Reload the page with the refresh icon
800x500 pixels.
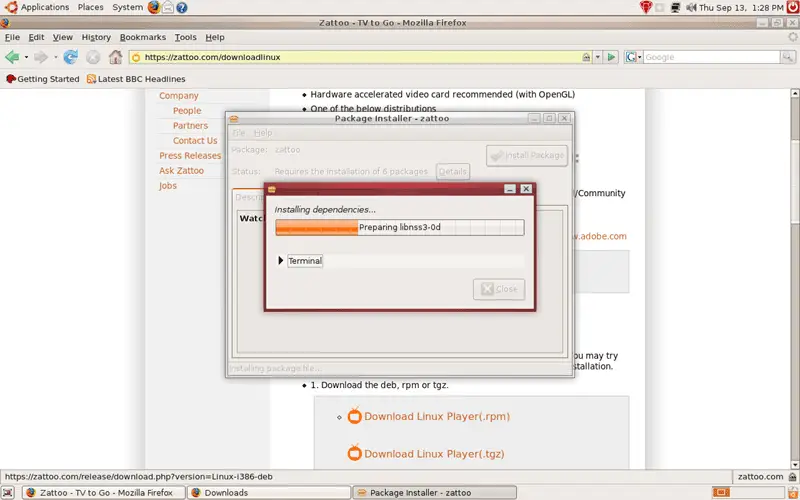click(70, 57)
